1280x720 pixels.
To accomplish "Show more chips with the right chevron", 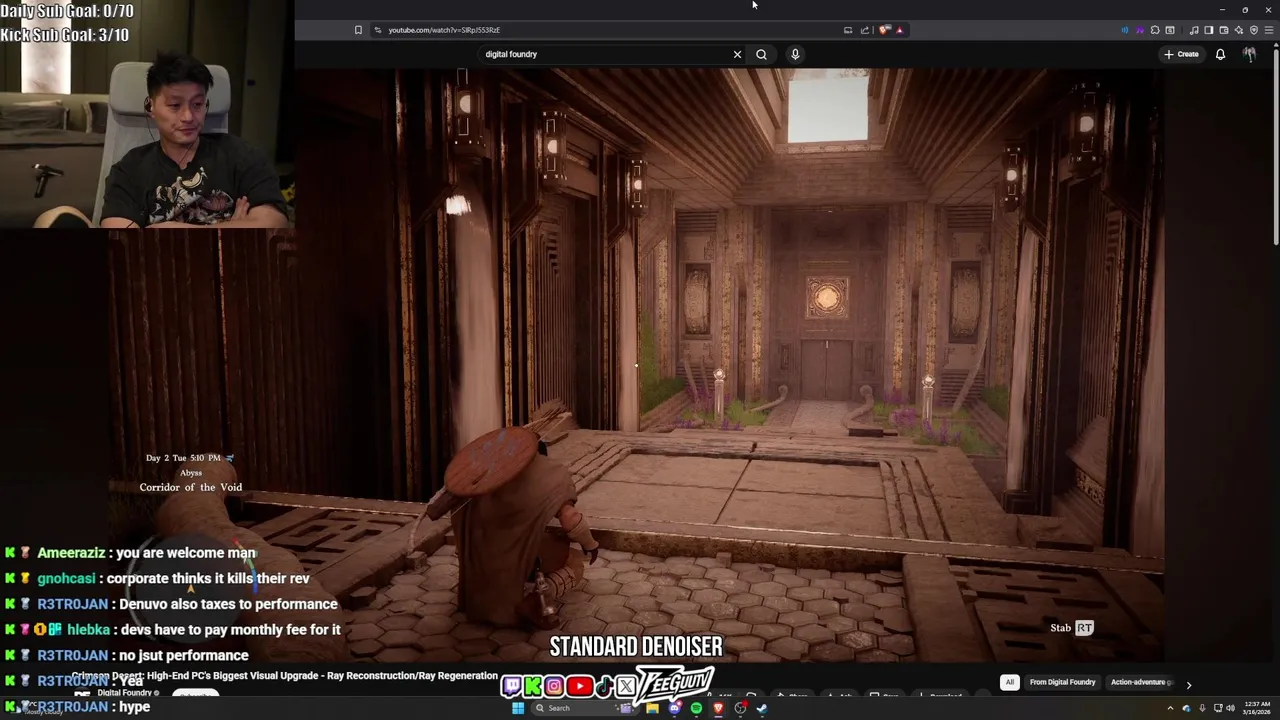I will pyautogui.click(x=1189, y=685).
